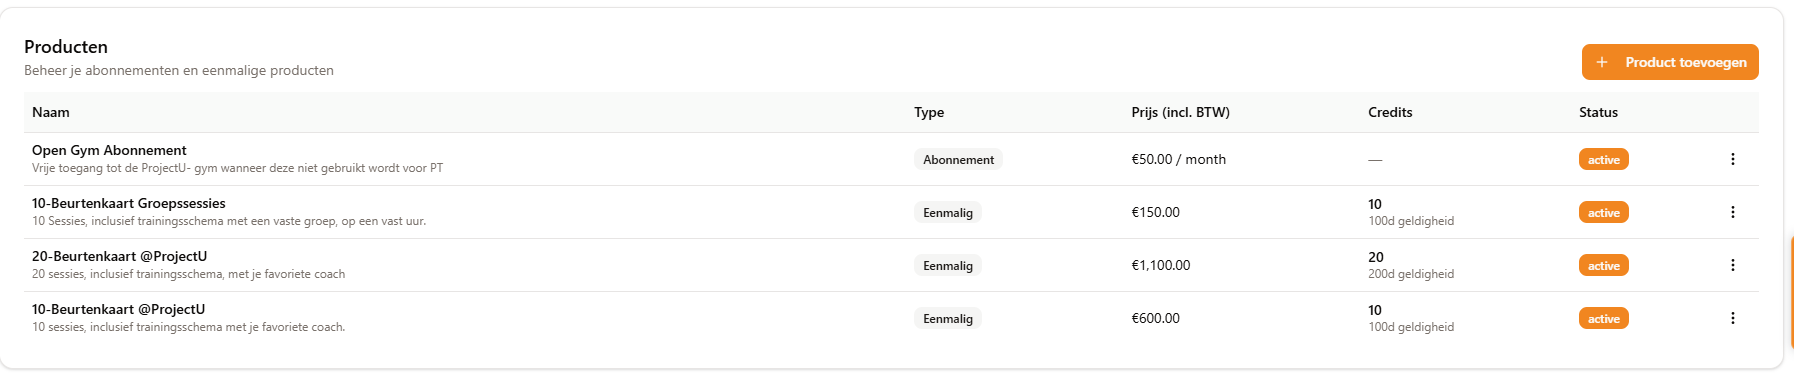Viewport: 1794px width, 382px height.
Task: Open the 10-Beurtenkaart @ProjectU row options menu
Action: [x=1732, y=318]
